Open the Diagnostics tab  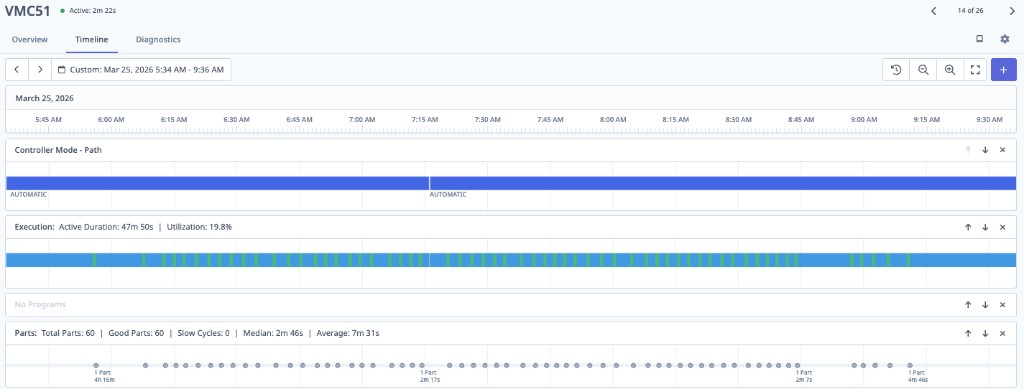coord(158,40)
